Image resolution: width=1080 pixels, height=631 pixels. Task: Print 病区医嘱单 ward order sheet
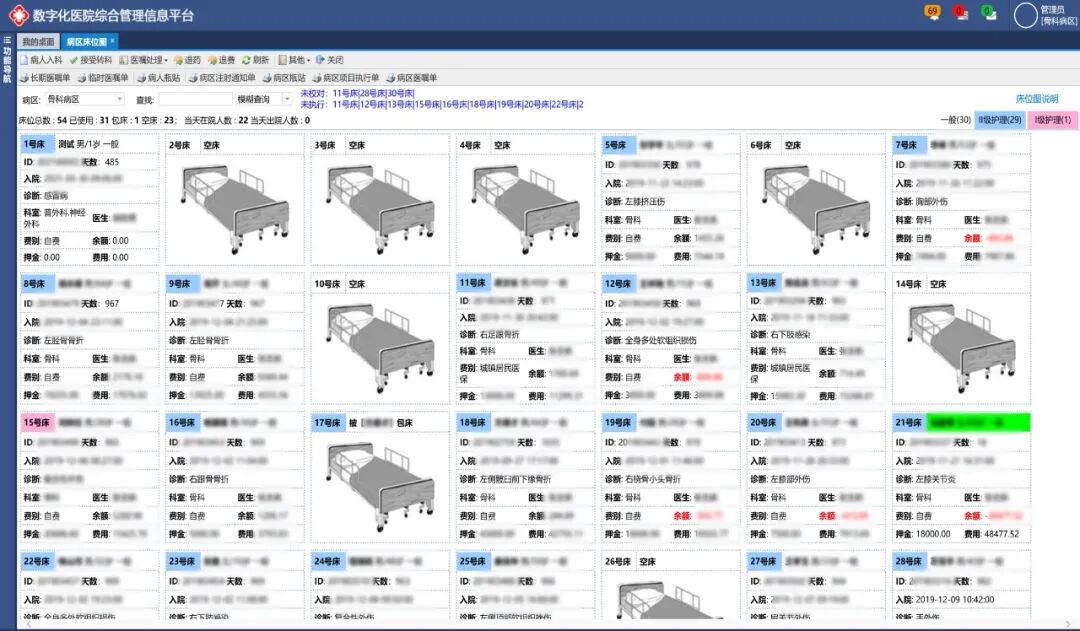[412, 78]
